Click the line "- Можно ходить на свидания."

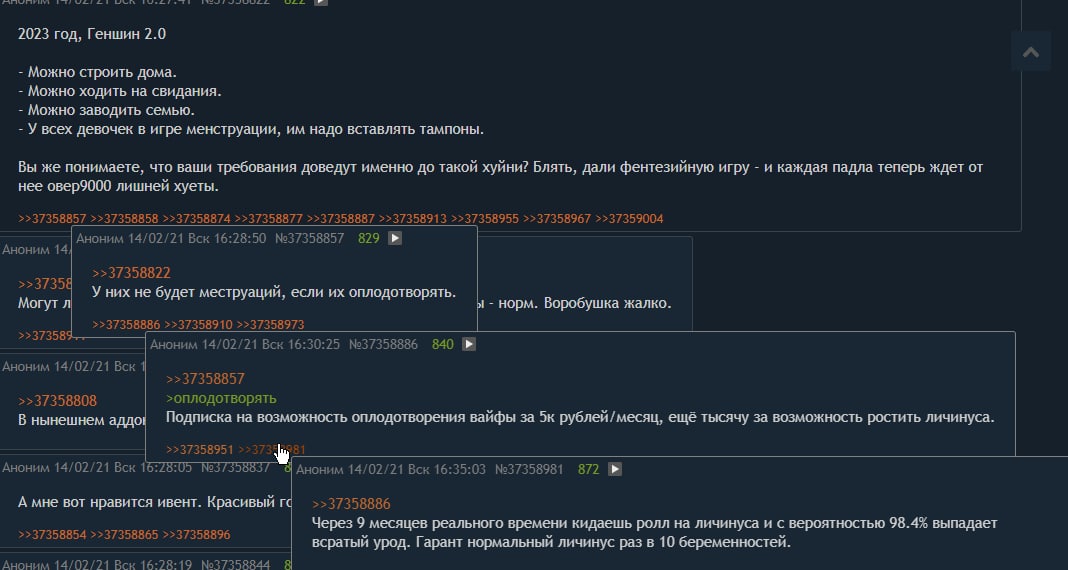click(x=120, y=91)
